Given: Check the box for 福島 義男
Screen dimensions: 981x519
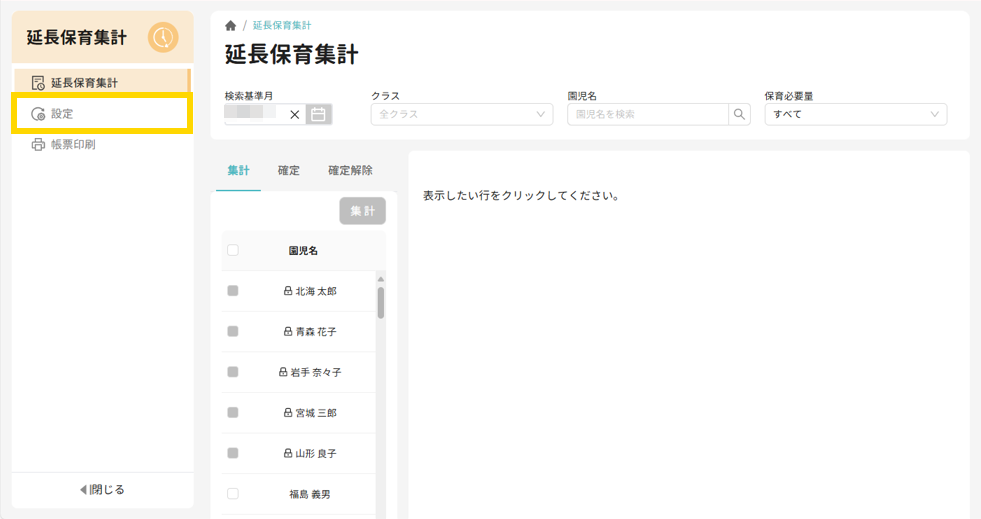Looking at the screenshot, I should pyautogui.click(x=233, y=494).
